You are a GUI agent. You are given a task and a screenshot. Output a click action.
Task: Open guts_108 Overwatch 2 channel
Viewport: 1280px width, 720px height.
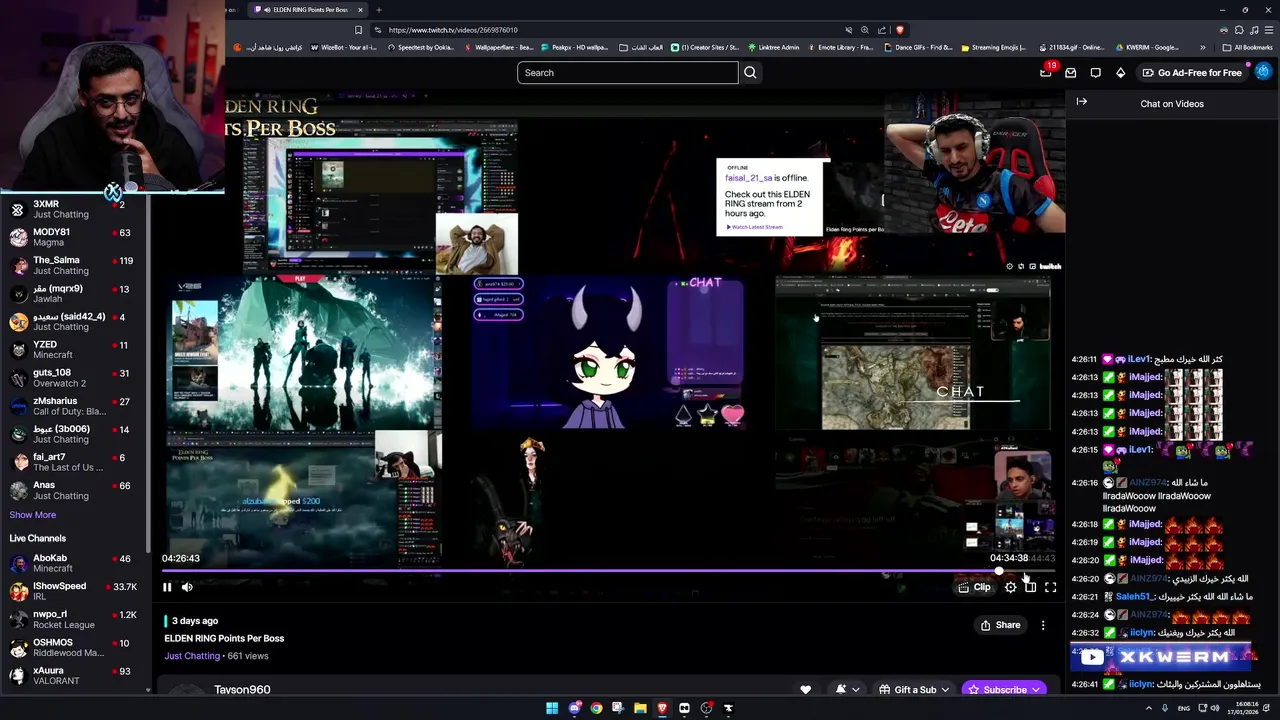(x=74, y=378)
